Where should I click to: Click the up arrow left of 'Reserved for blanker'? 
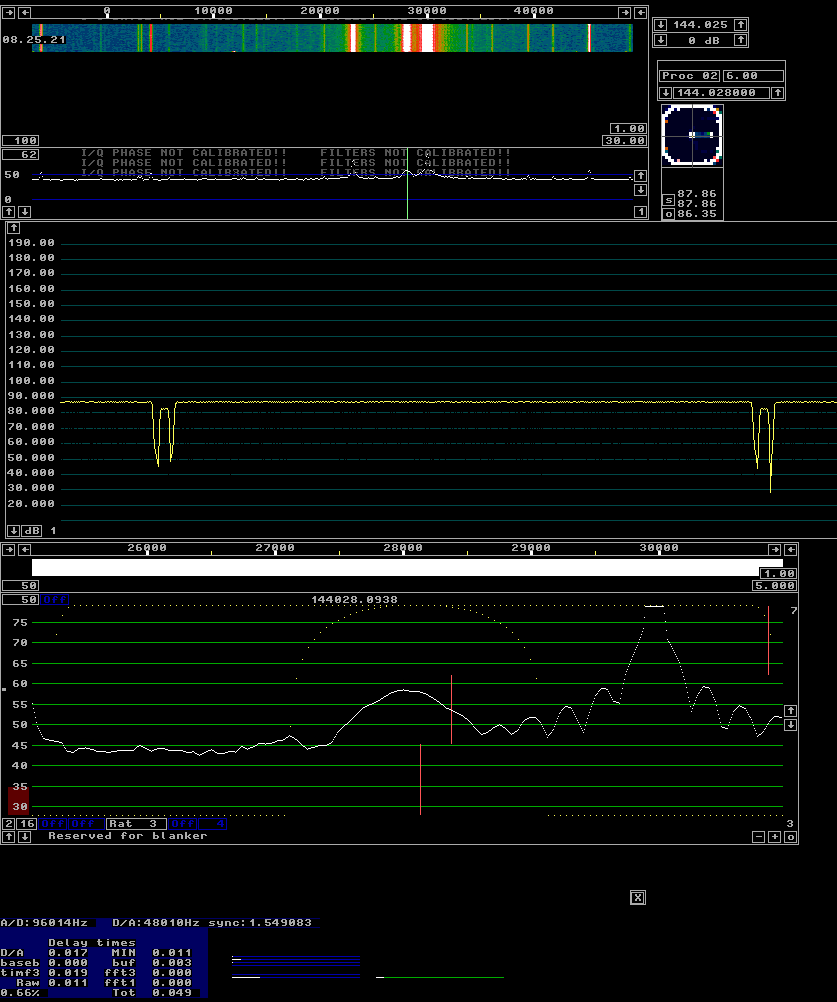[9, 836]
